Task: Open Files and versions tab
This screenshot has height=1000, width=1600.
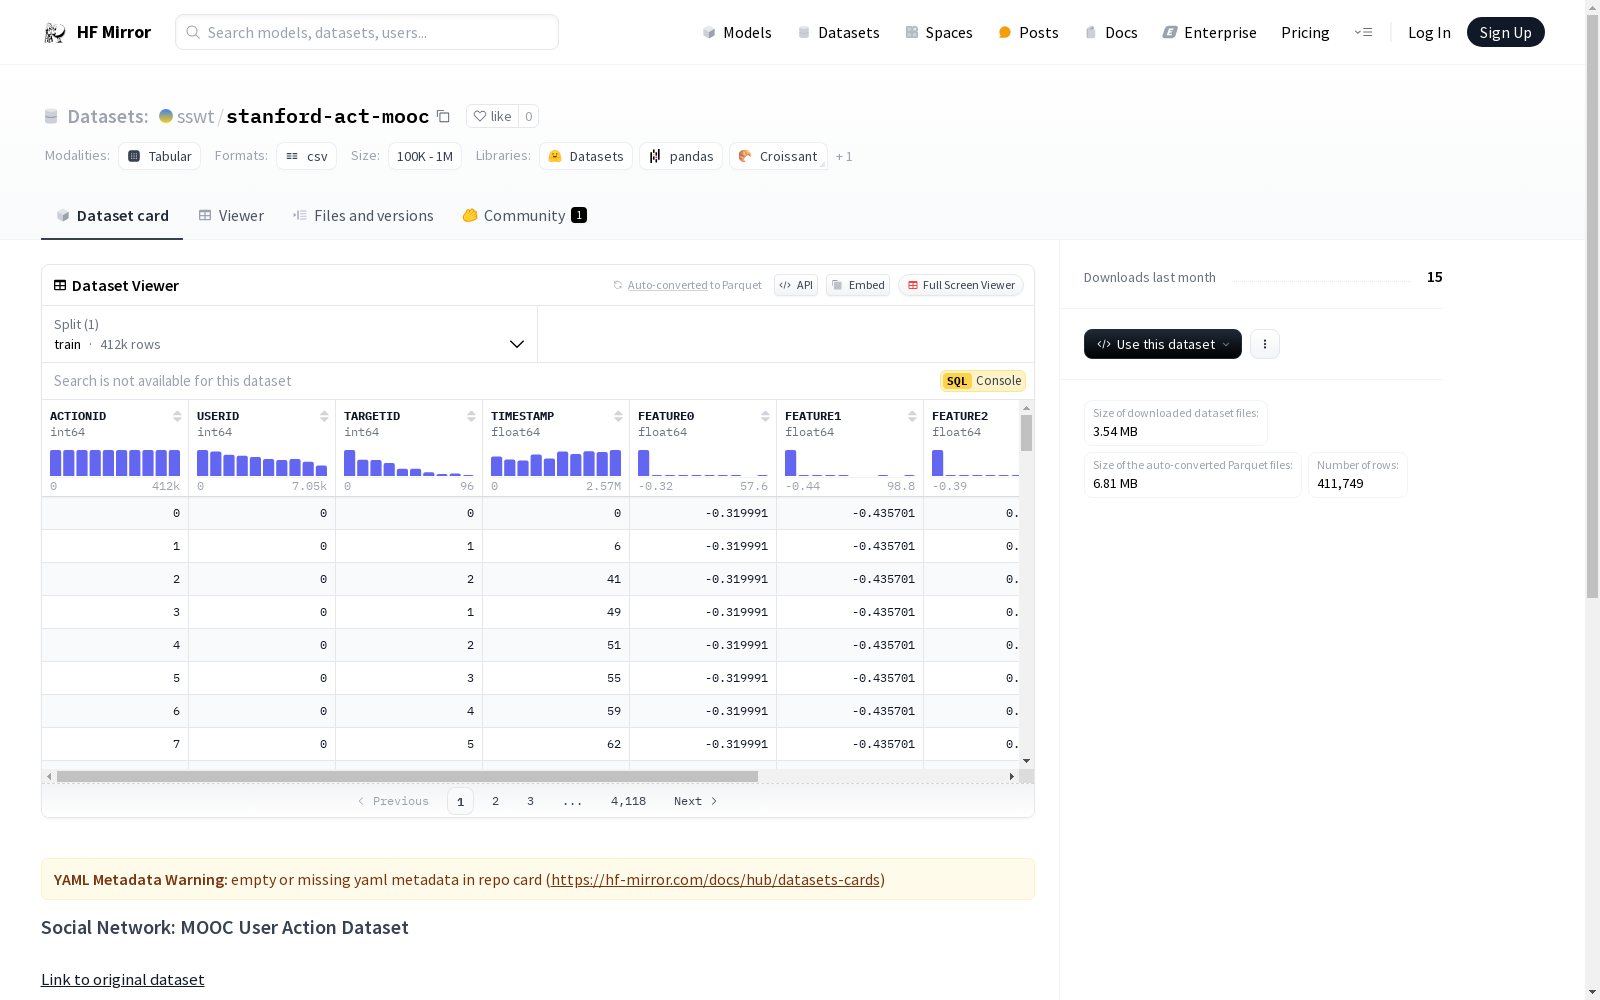Action: pos(363,215)
